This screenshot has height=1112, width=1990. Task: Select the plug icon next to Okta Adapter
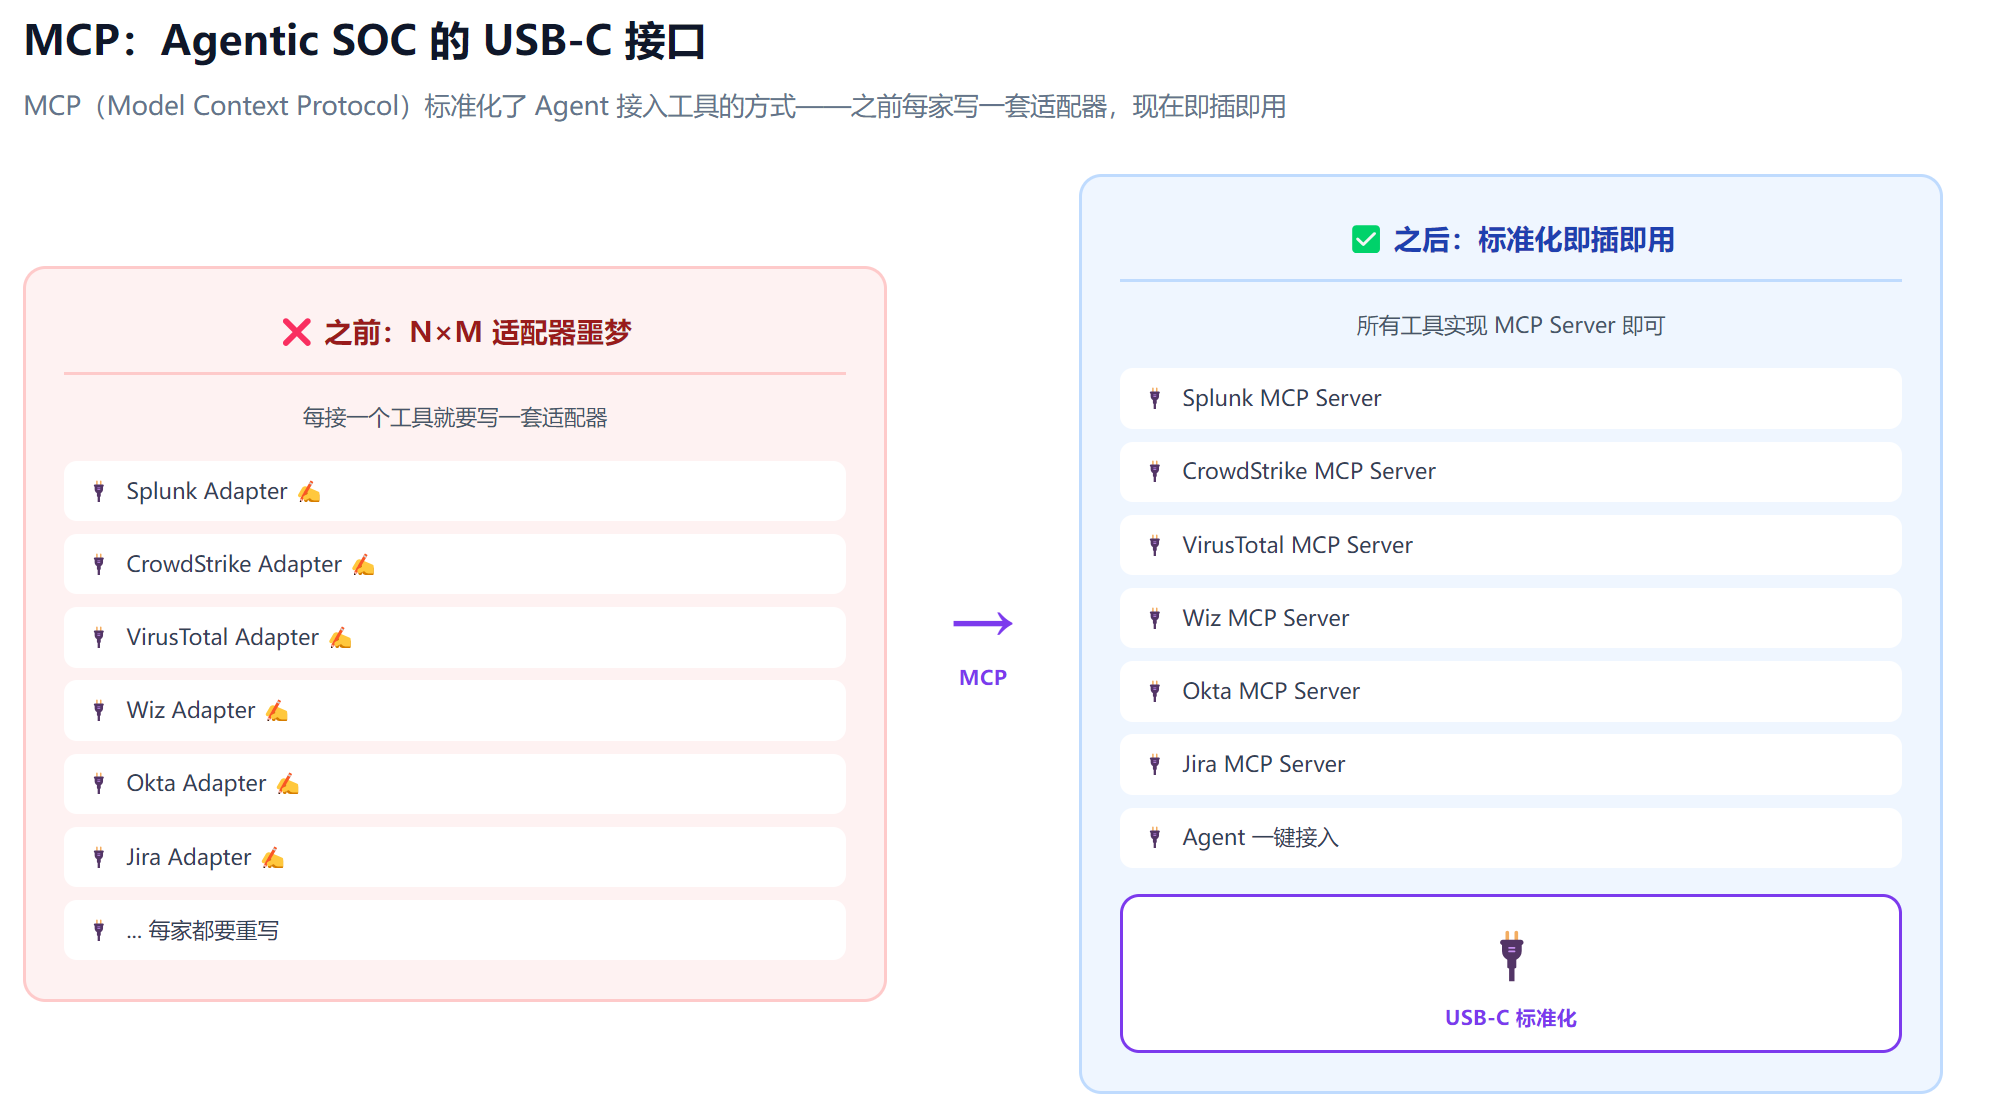coord(99,783)
